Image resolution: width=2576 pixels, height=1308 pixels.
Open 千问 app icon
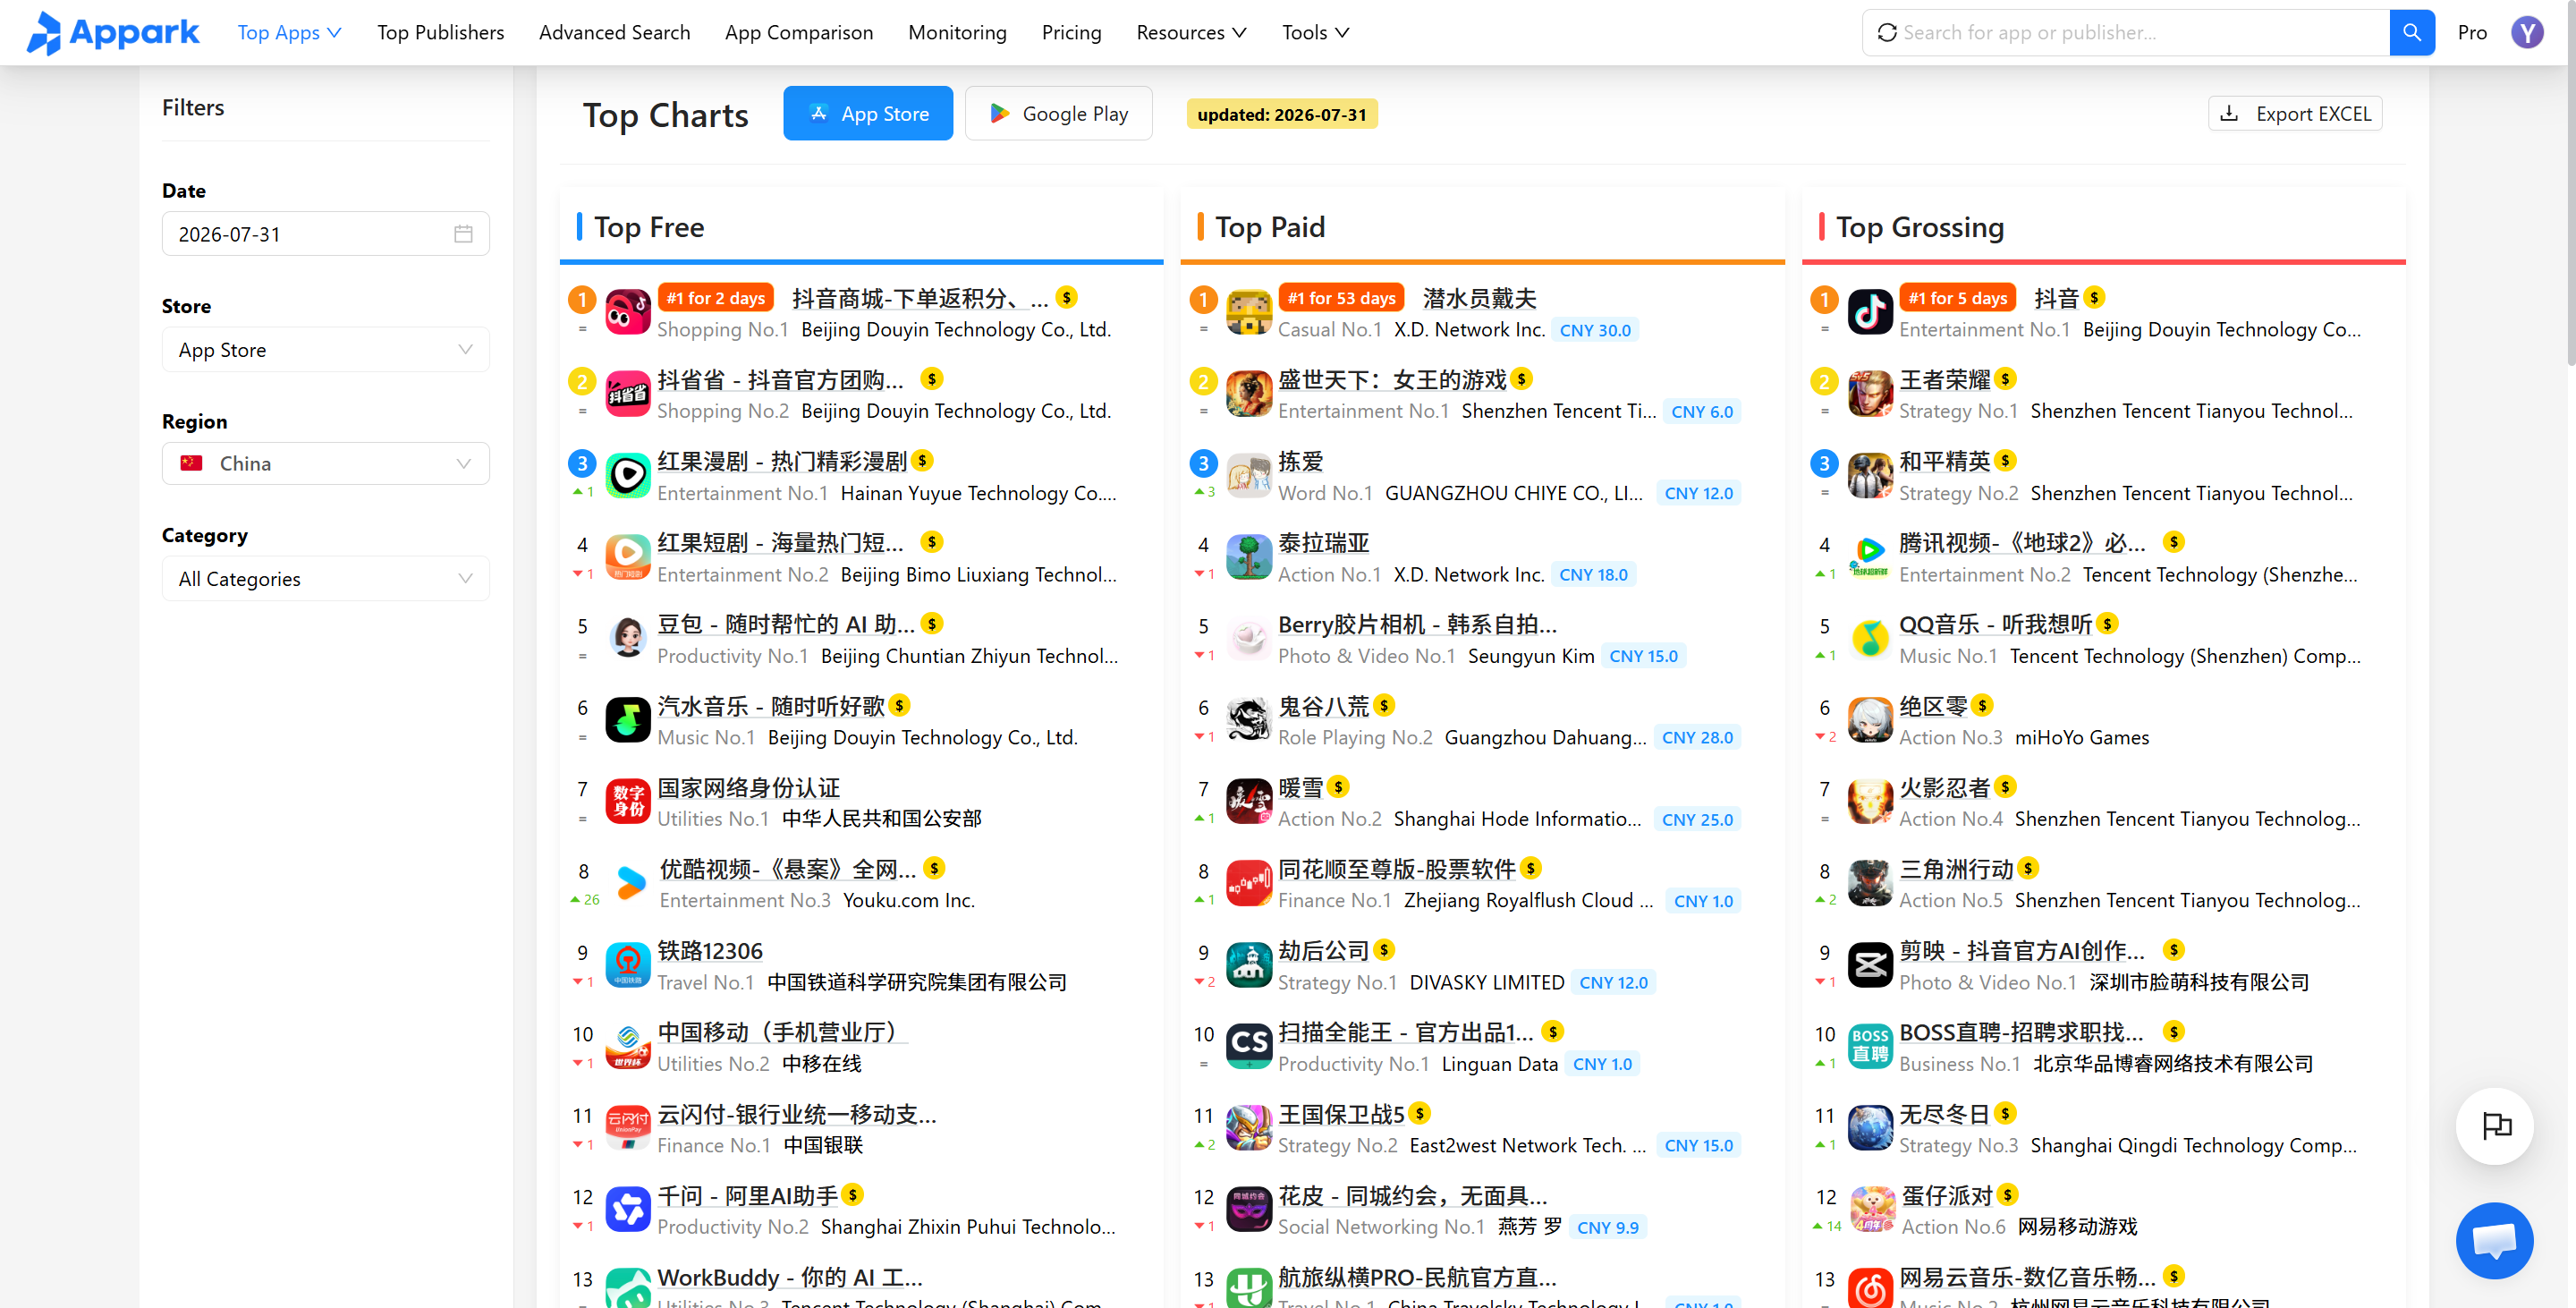click(x=628, y=1210)
